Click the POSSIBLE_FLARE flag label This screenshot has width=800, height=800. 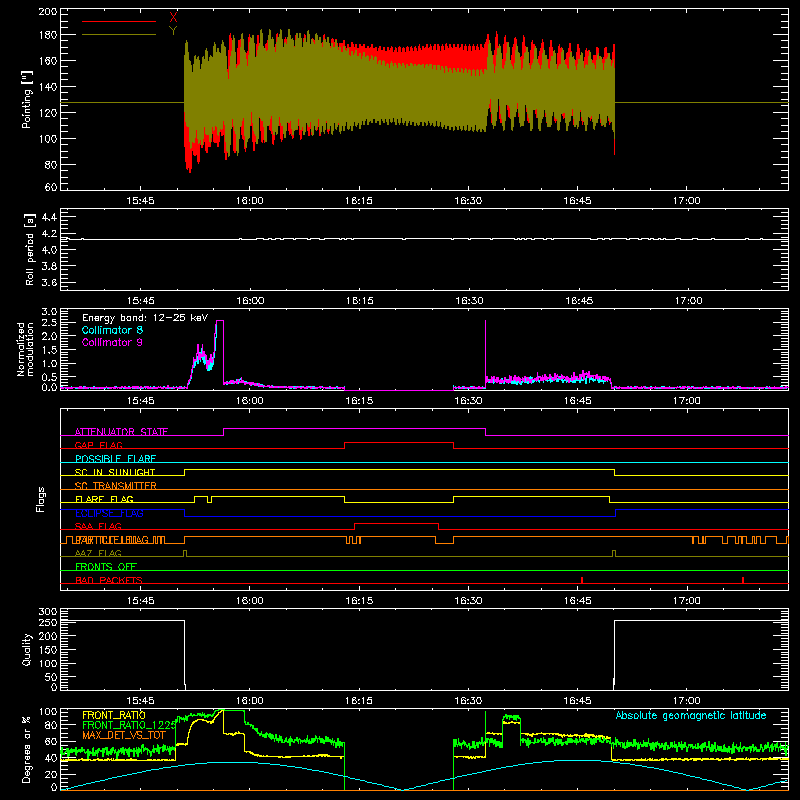pyautogui.click(x=115, y=459)
